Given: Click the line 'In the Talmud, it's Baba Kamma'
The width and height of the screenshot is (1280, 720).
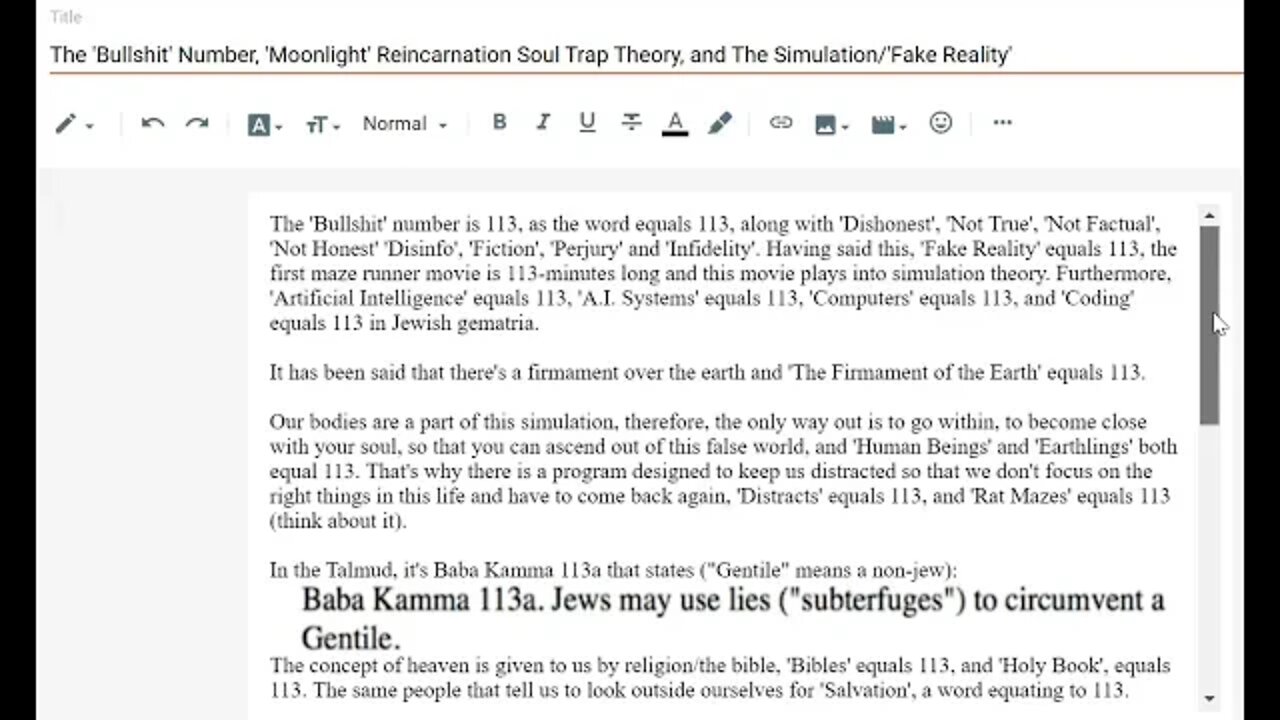Looking at the screenshot, I should tap(613, 570).
